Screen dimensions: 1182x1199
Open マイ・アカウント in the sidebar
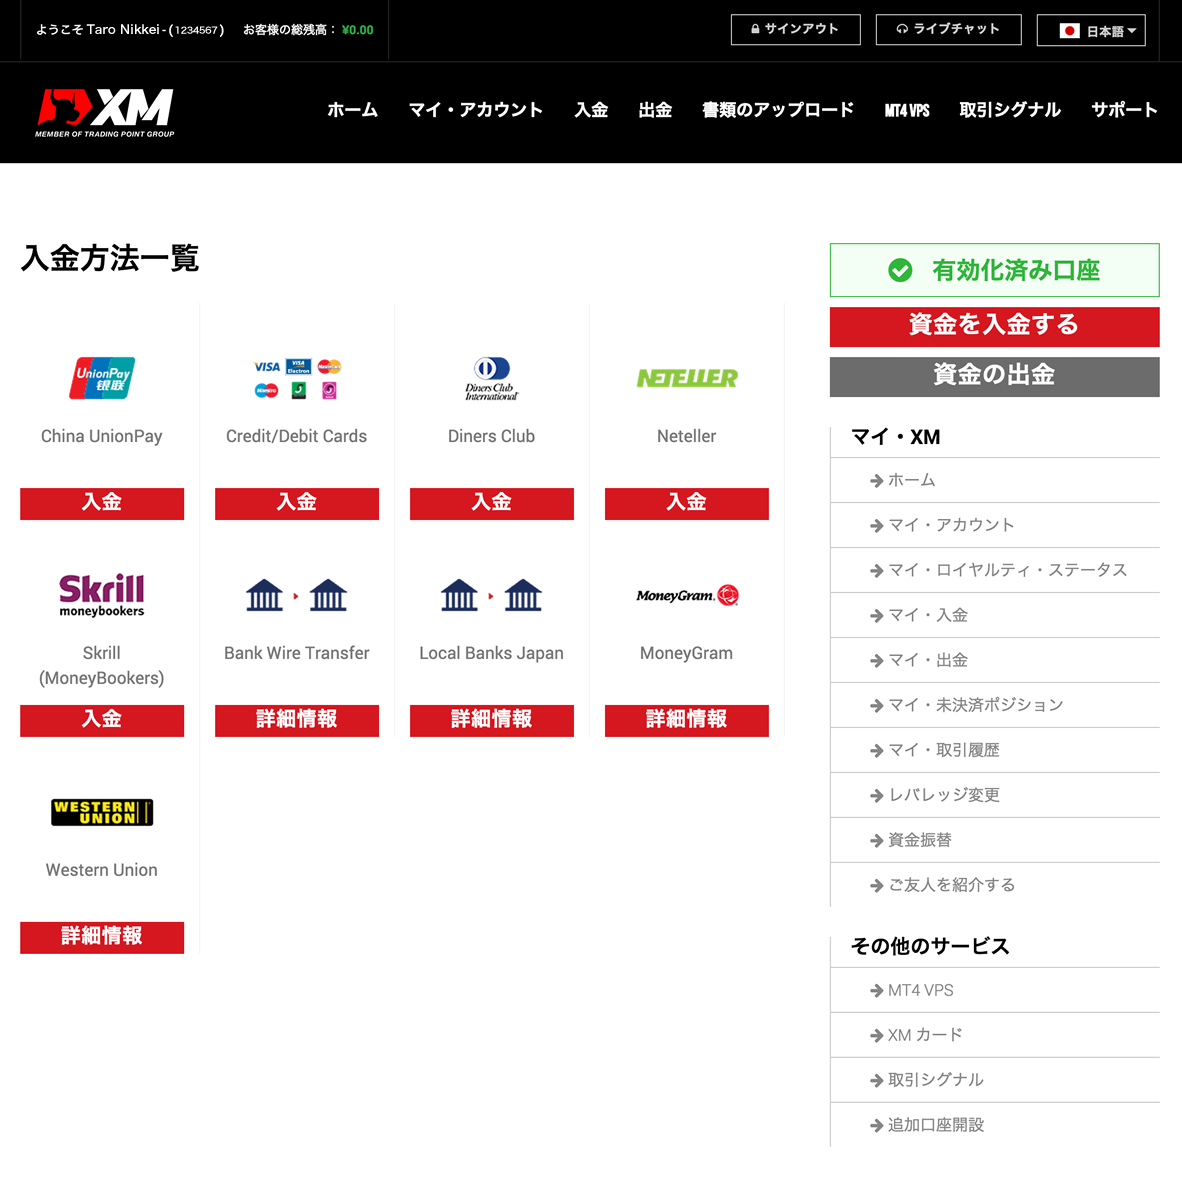995,525
